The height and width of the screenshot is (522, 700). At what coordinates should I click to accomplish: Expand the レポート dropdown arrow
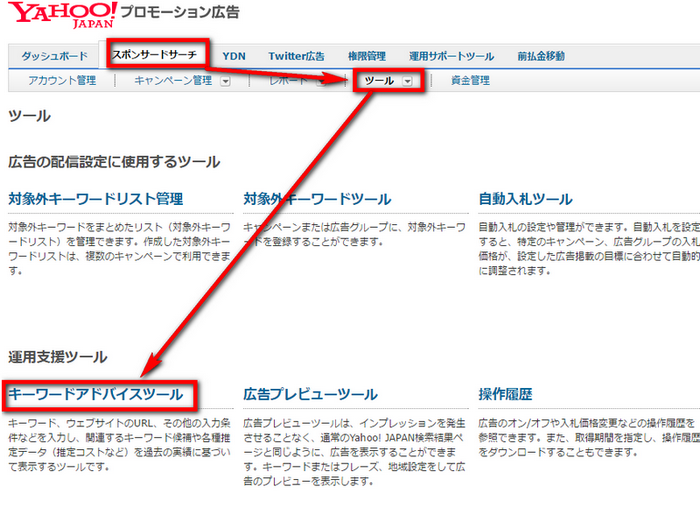[x=322, y=82]
